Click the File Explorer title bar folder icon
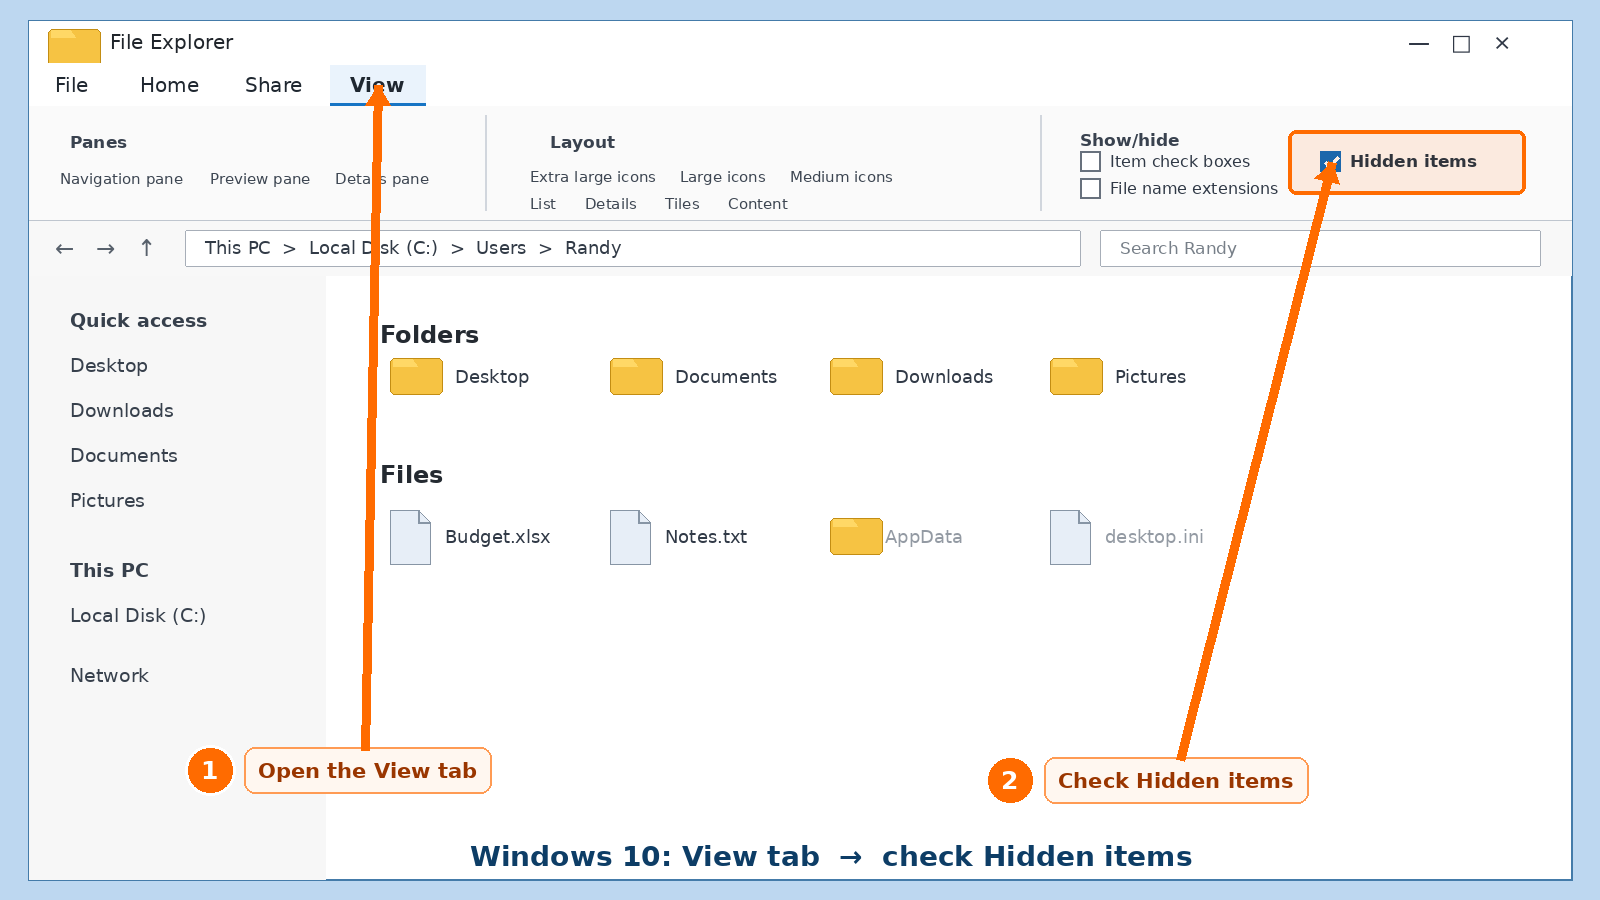The height and width of the screenshot is (900, 1600). point(74,45)
